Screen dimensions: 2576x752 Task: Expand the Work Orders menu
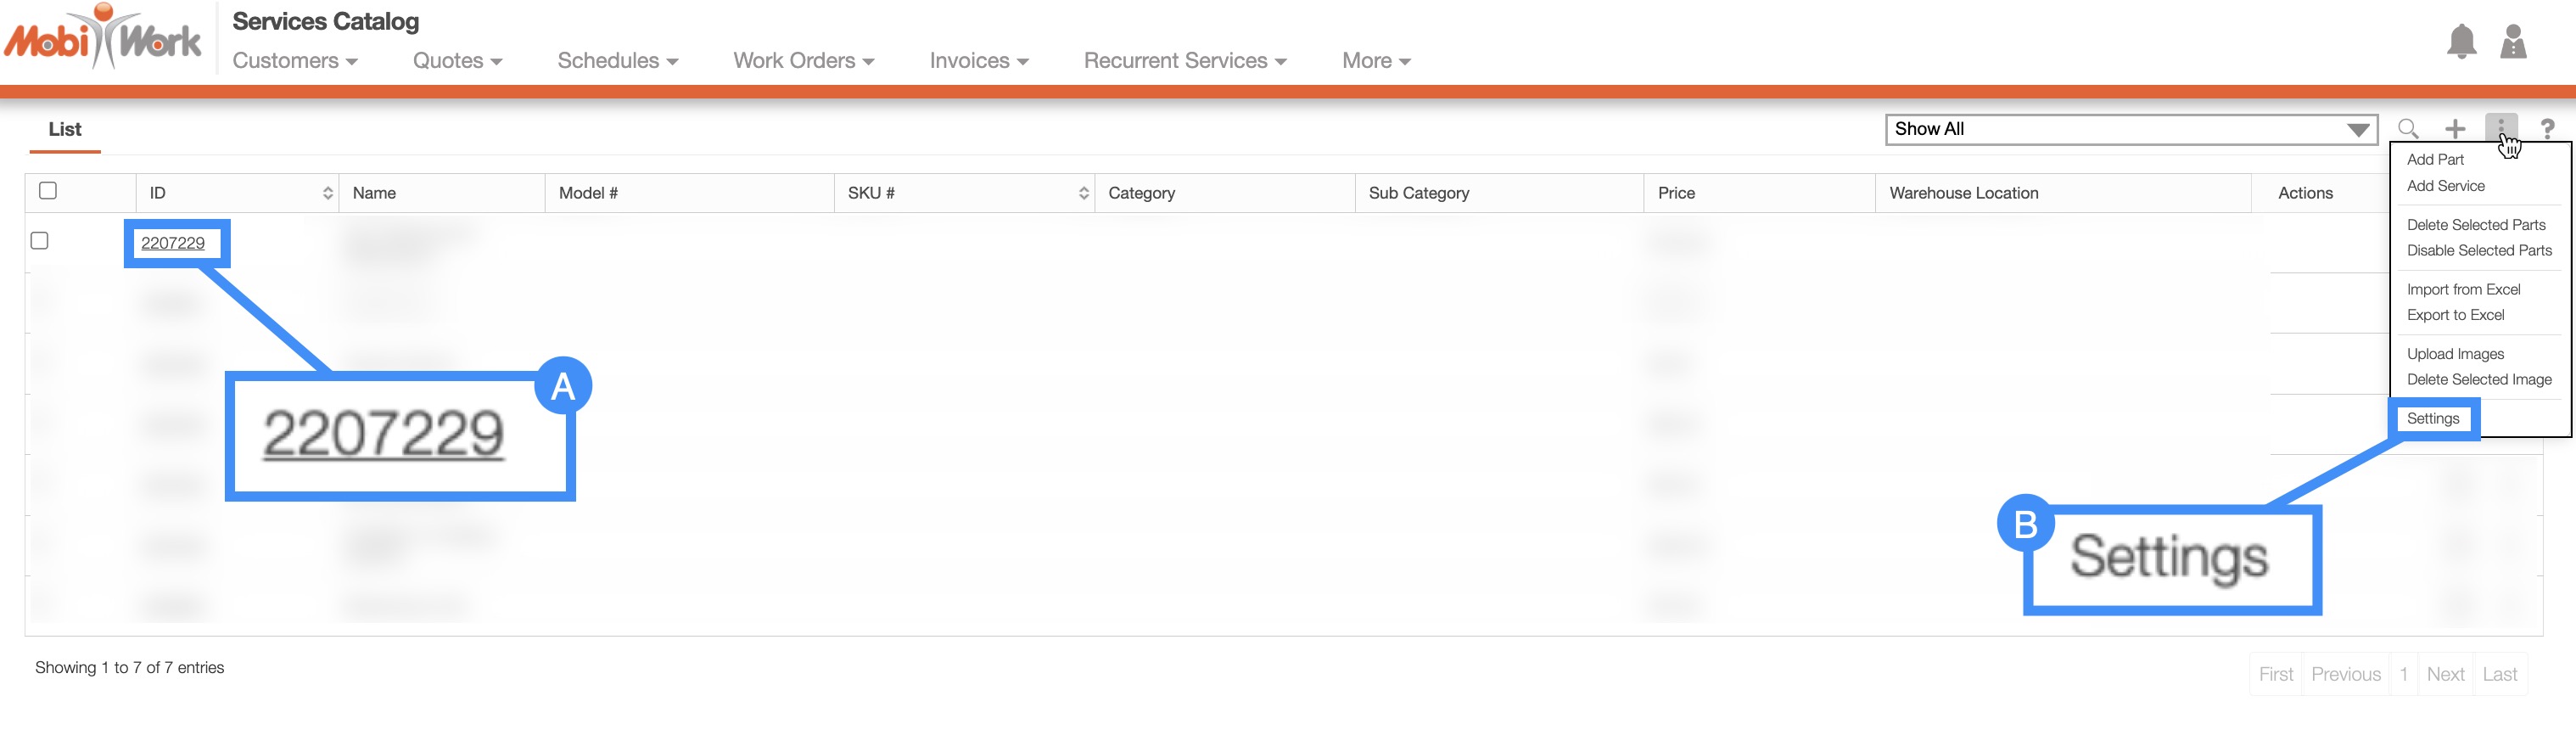[x=803, y=61]
